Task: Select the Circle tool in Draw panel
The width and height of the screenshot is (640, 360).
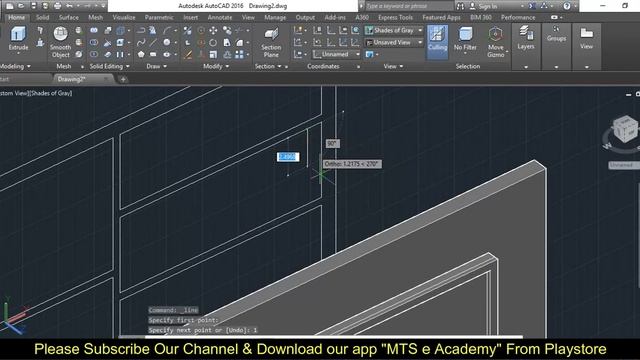Action: pyautogui.click(x=167, y=42)
